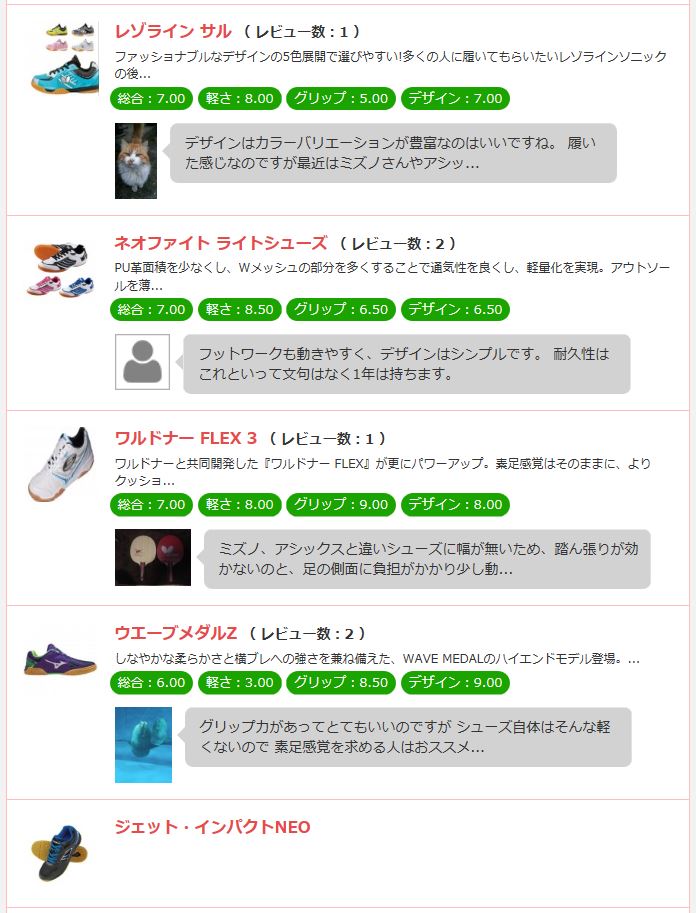Click the レゾライン サル shoe product image
This screenshot has height=913, width=696.
(x=63, y=57)
